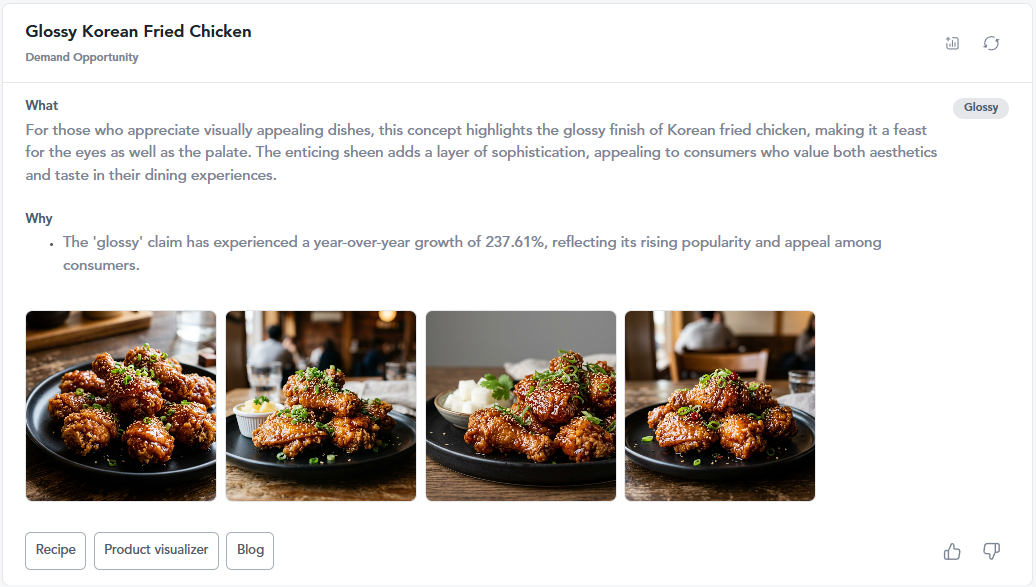Select the Blog button
Screen dimensions: 1036x587
250,550
